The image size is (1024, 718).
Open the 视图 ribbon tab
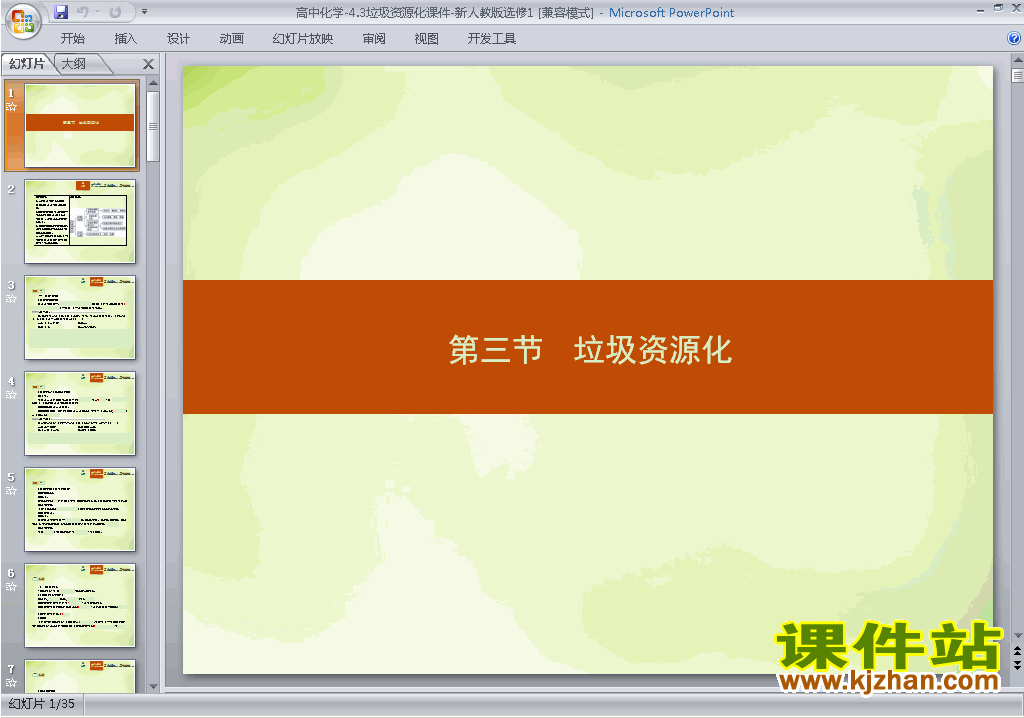tap(426, 39)
